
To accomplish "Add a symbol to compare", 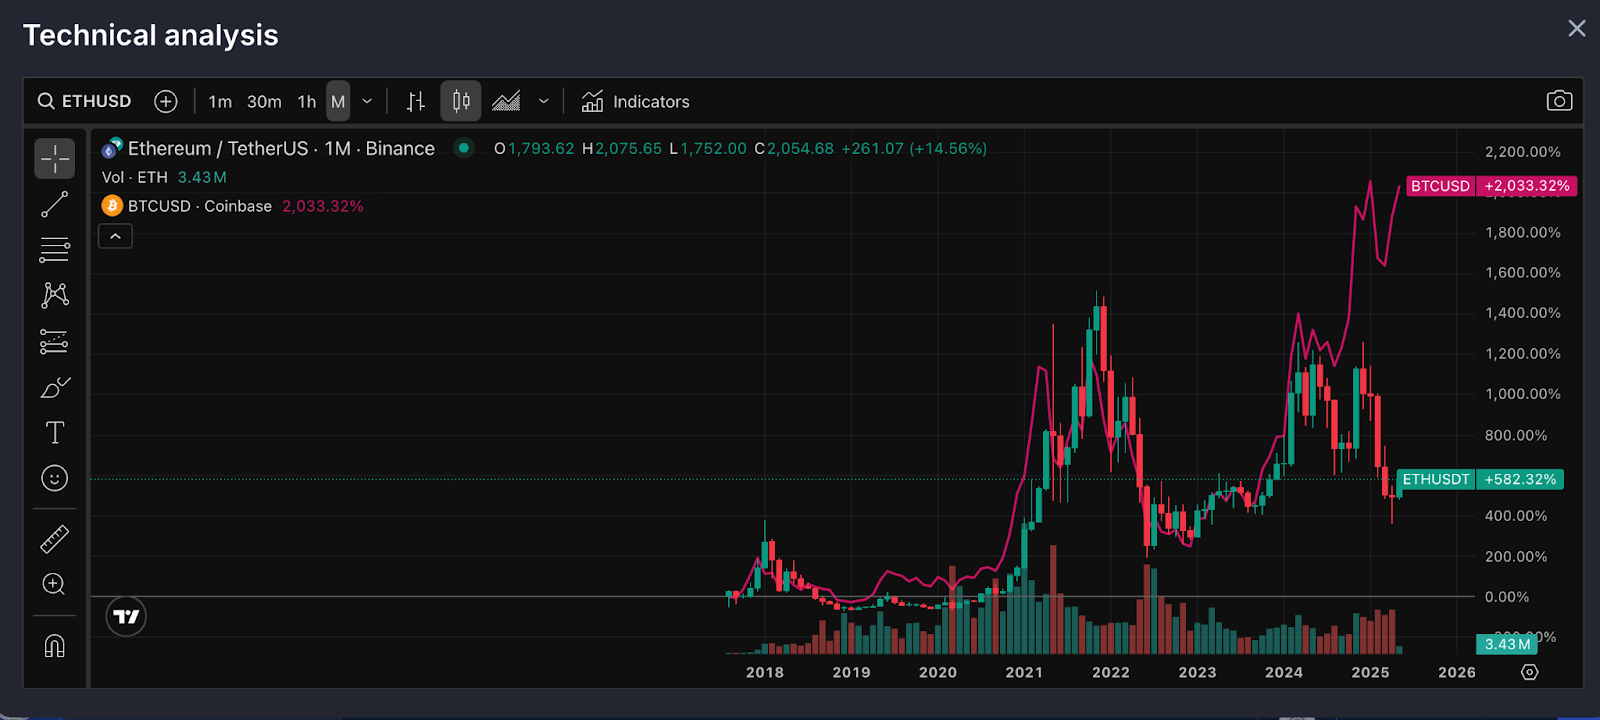I will click(x=166, y=101).
